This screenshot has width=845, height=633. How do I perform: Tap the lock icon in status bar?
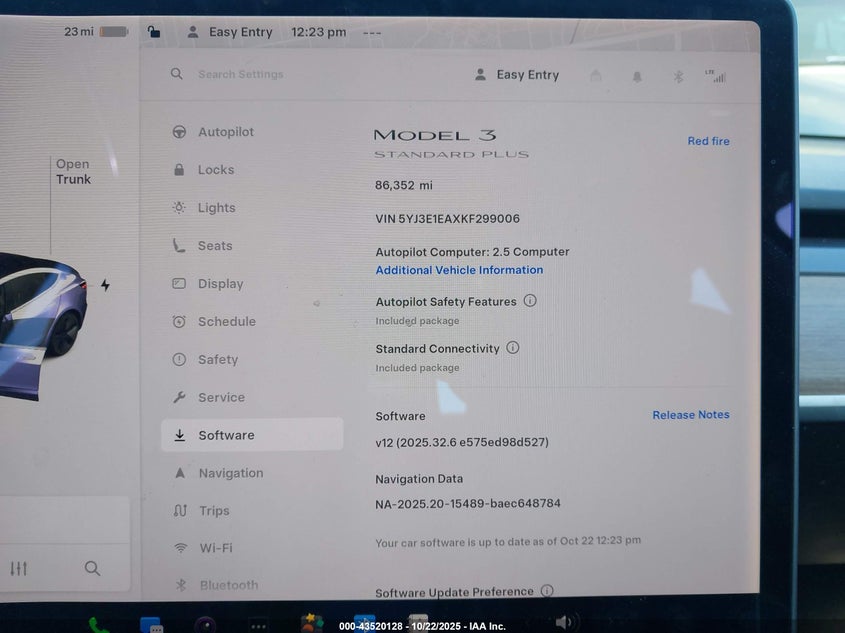153,32
